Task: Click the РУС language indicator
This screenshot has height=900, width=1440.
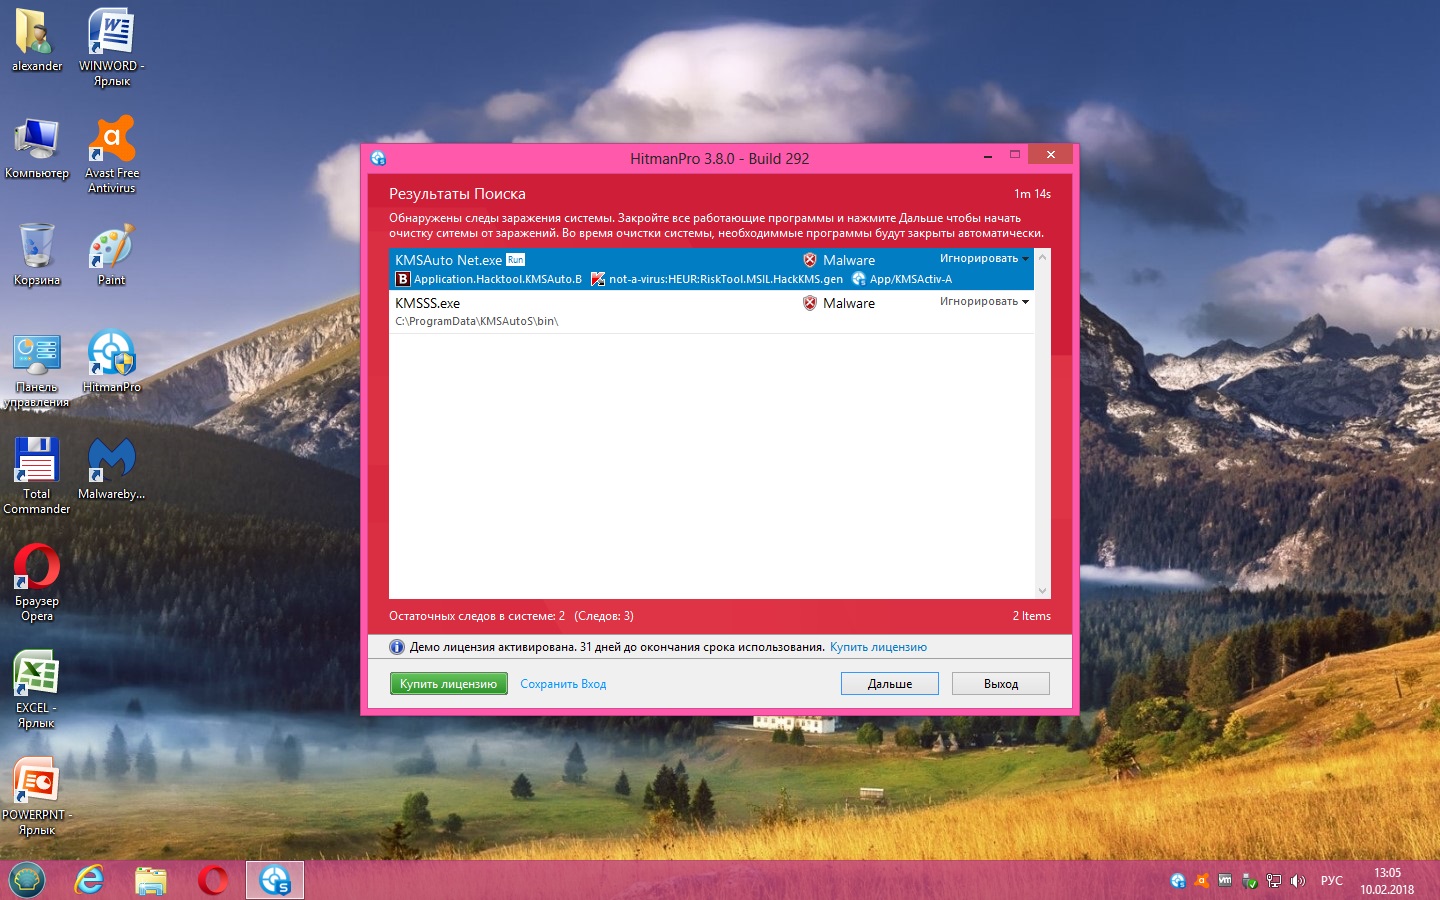Action: tap(1332, 881)
